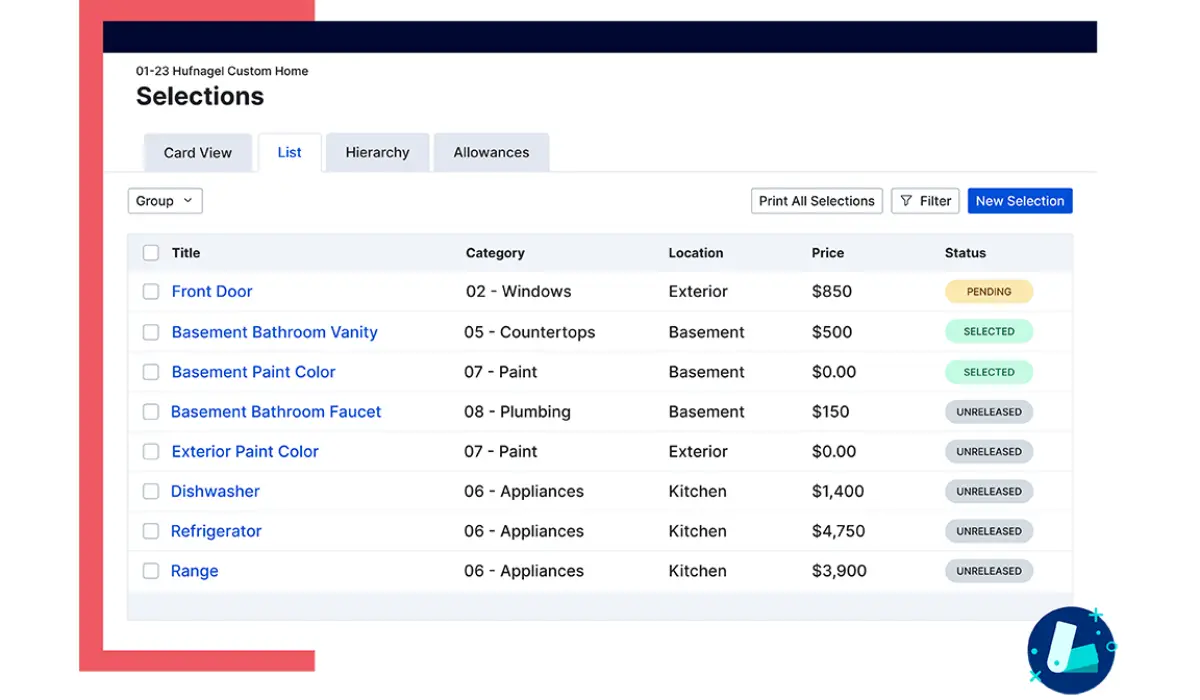
Task: Click UNRELEASED badge for Exterior Paint Color
Action: 989,452
